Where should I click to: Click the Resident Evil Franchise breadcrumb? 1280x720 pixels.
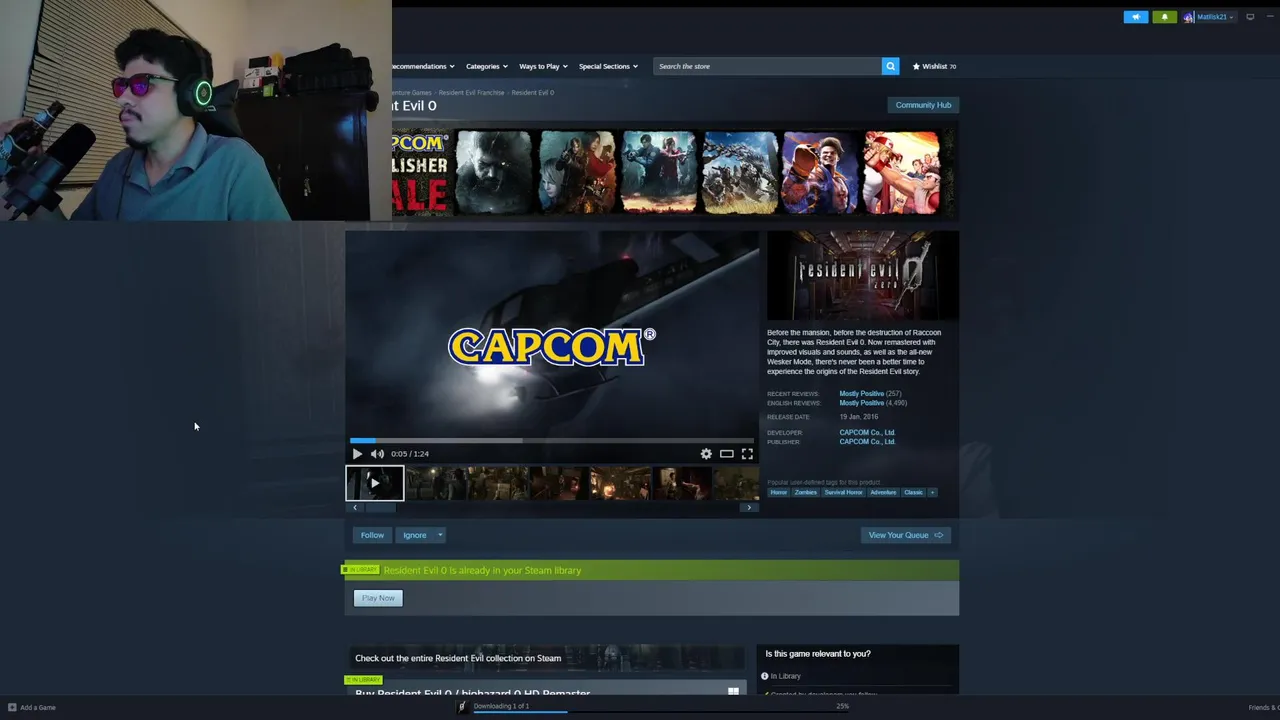click(x=471, y=93)
